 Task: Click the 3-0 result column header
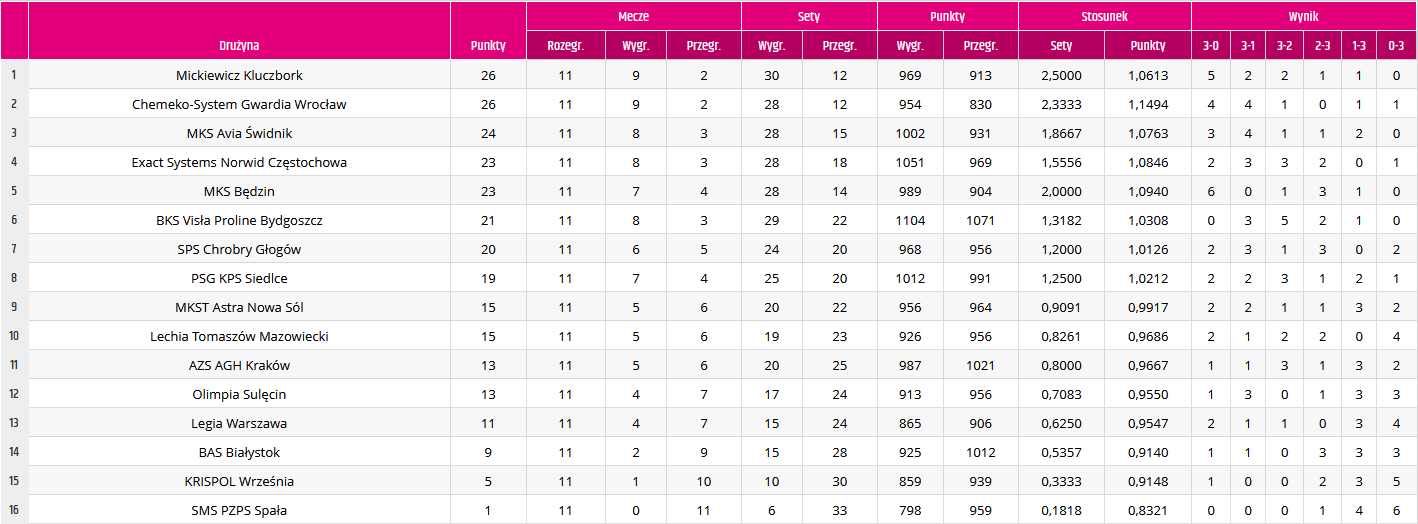click(x=1211, y=45)
